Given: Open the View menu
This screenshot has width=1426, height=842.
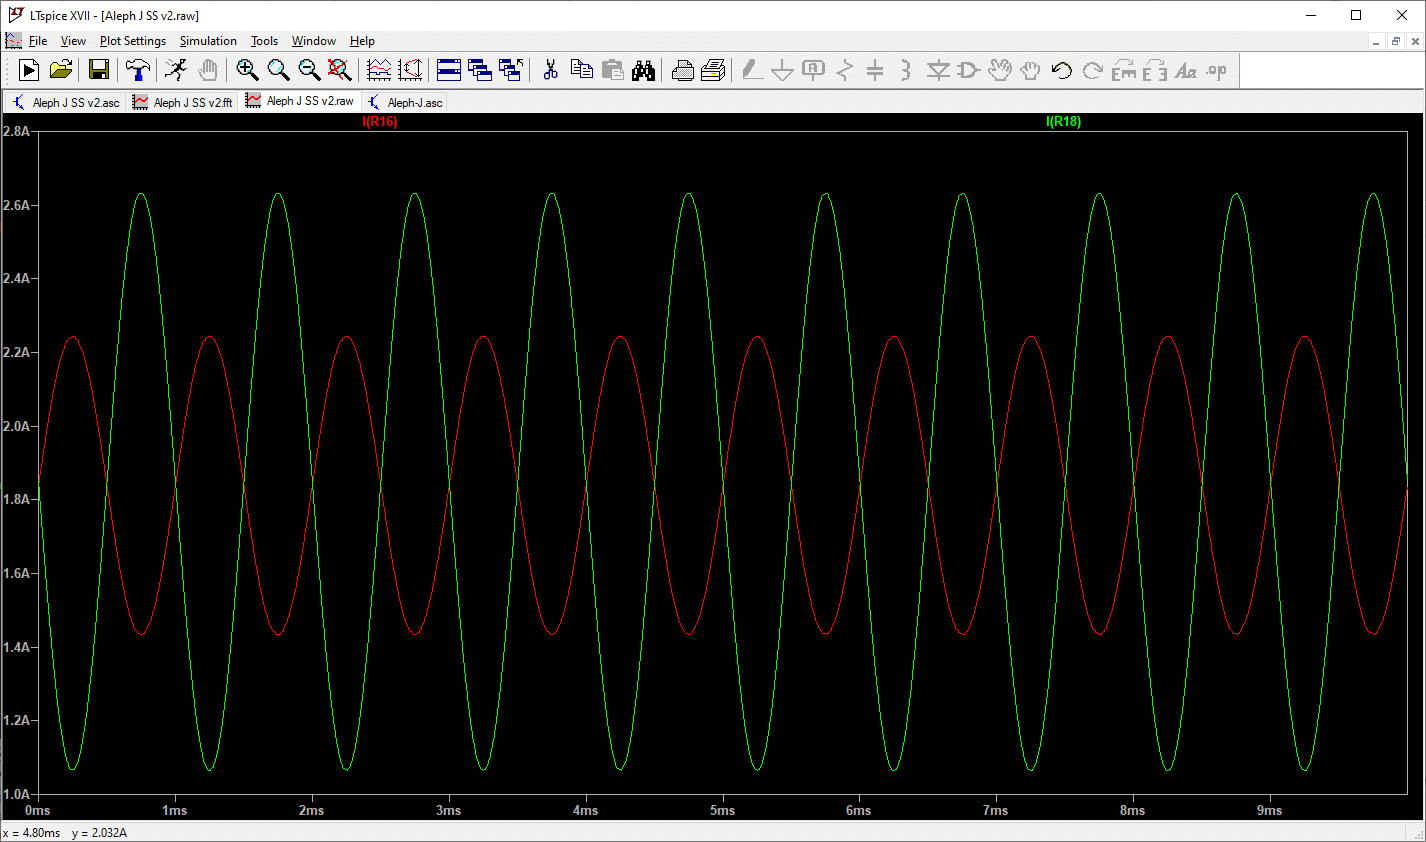Looking at the screenshot, I should coord(73,41).
